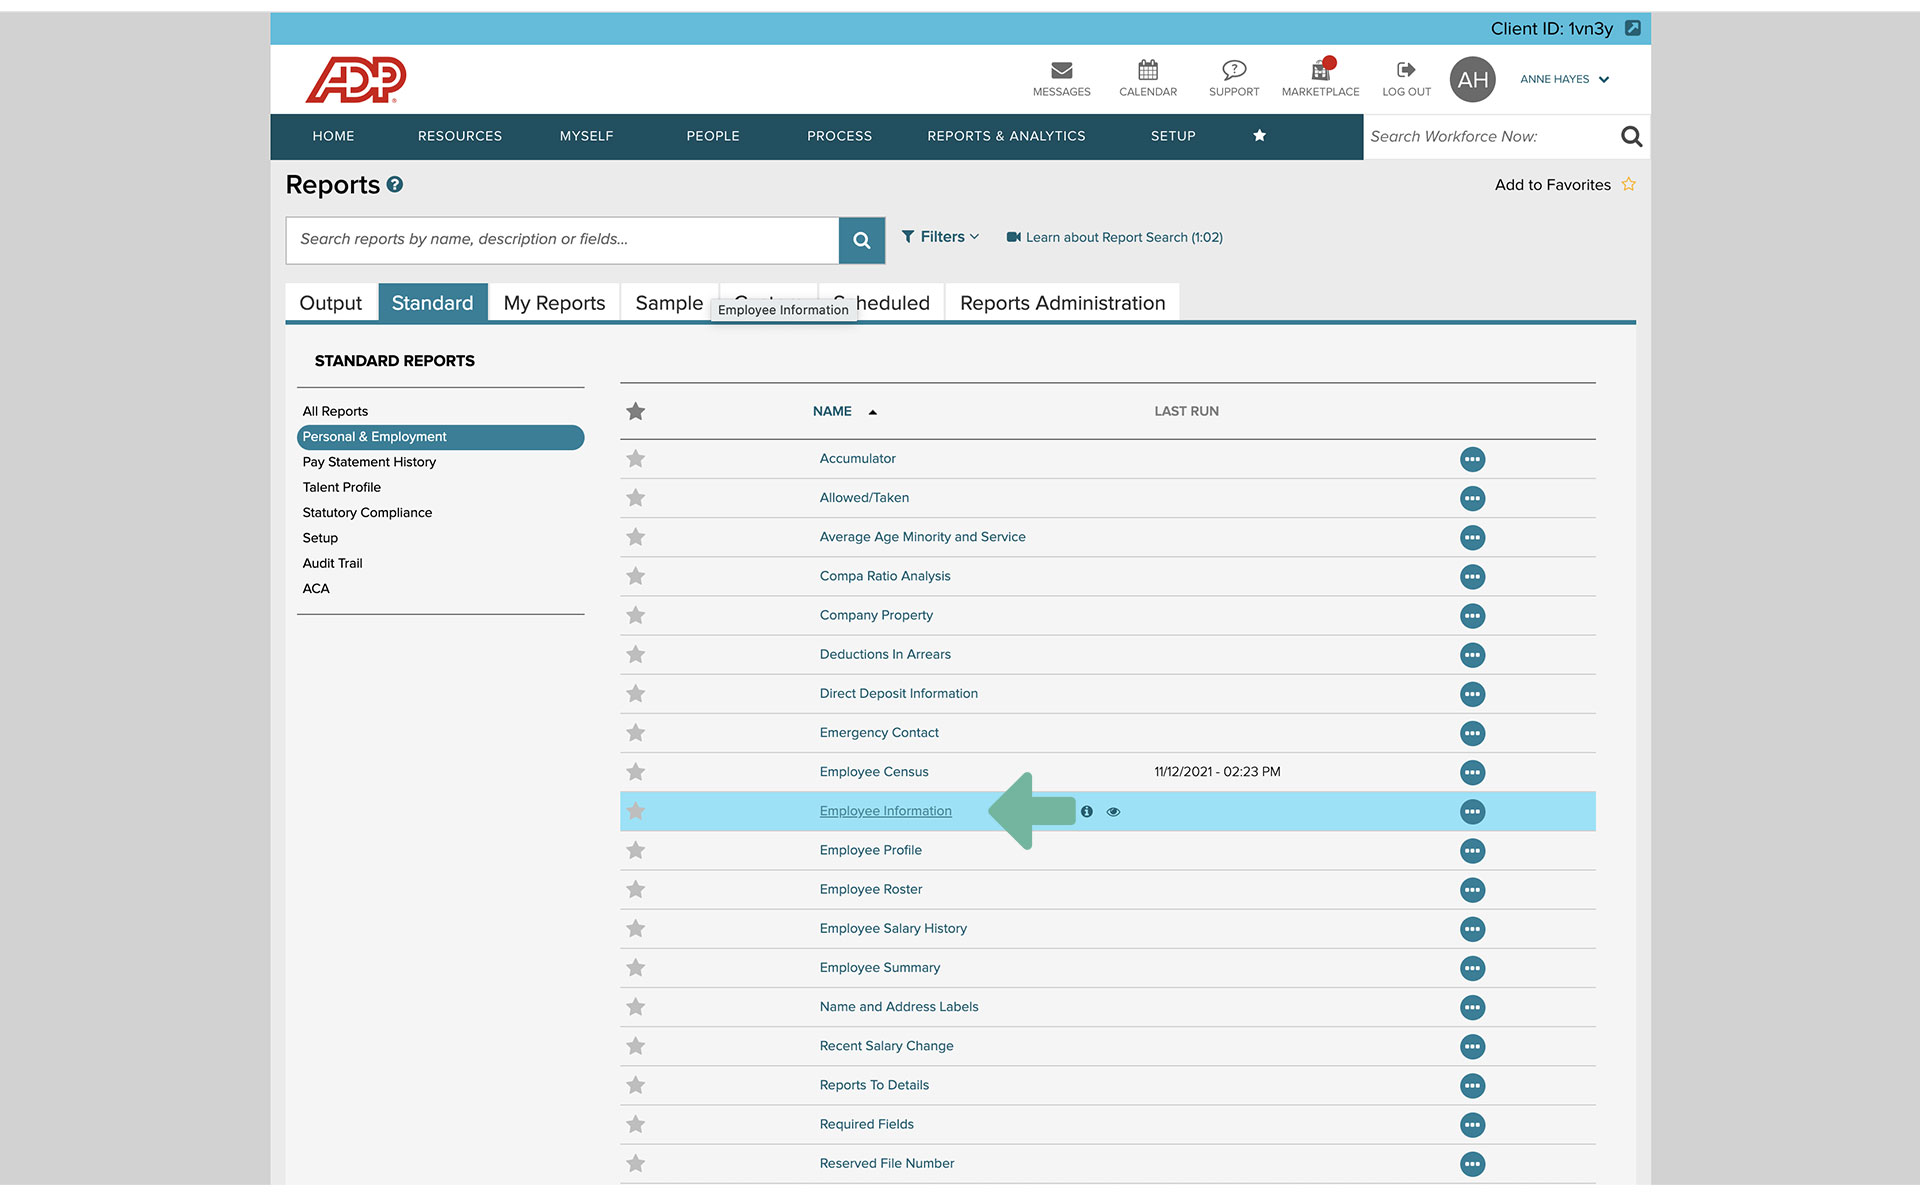Click the Employee Information info icon

point(1087,812)
